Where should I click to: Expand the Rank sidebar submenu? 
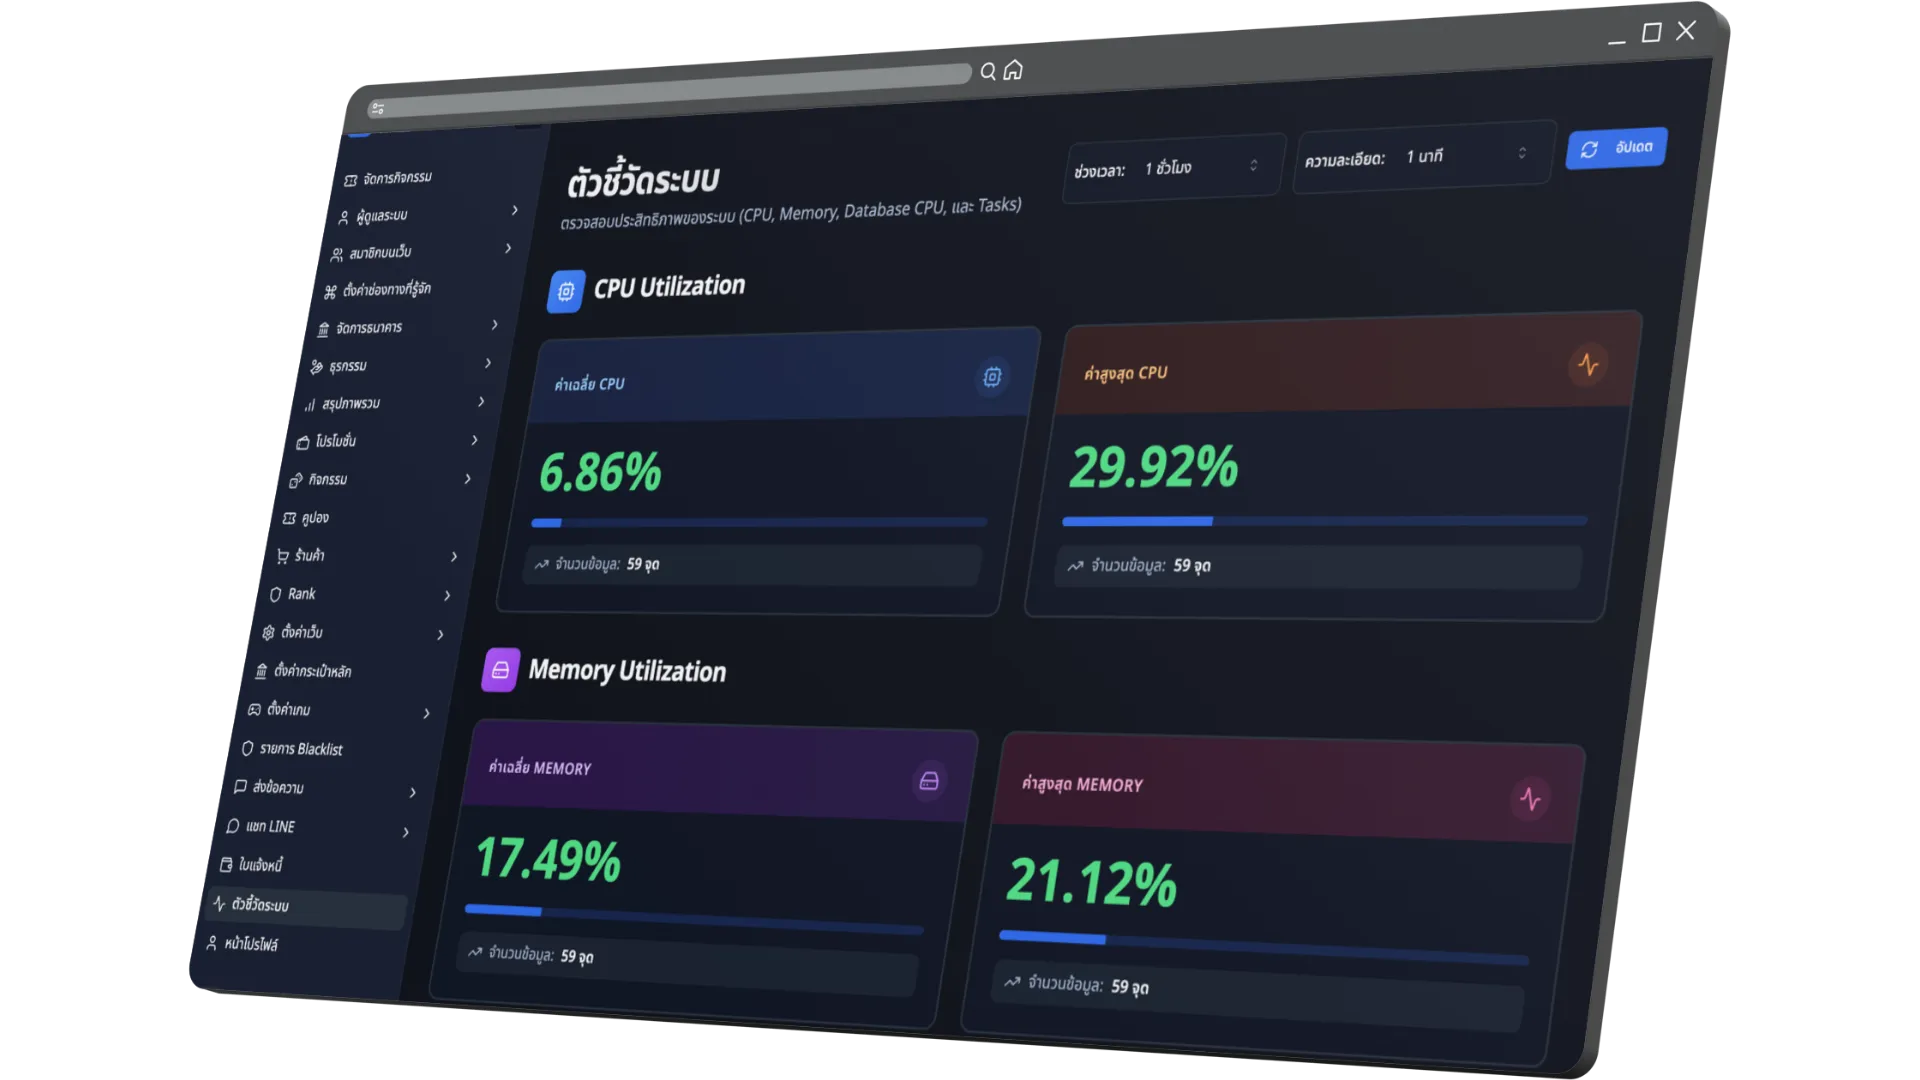coord(447,596)
